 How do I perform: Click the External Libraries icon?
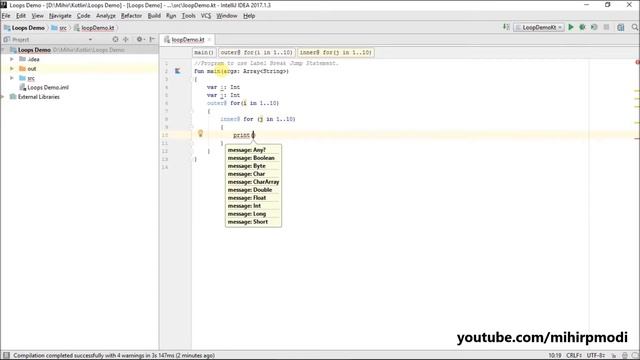pyautogui.click(x=13, y=97)
